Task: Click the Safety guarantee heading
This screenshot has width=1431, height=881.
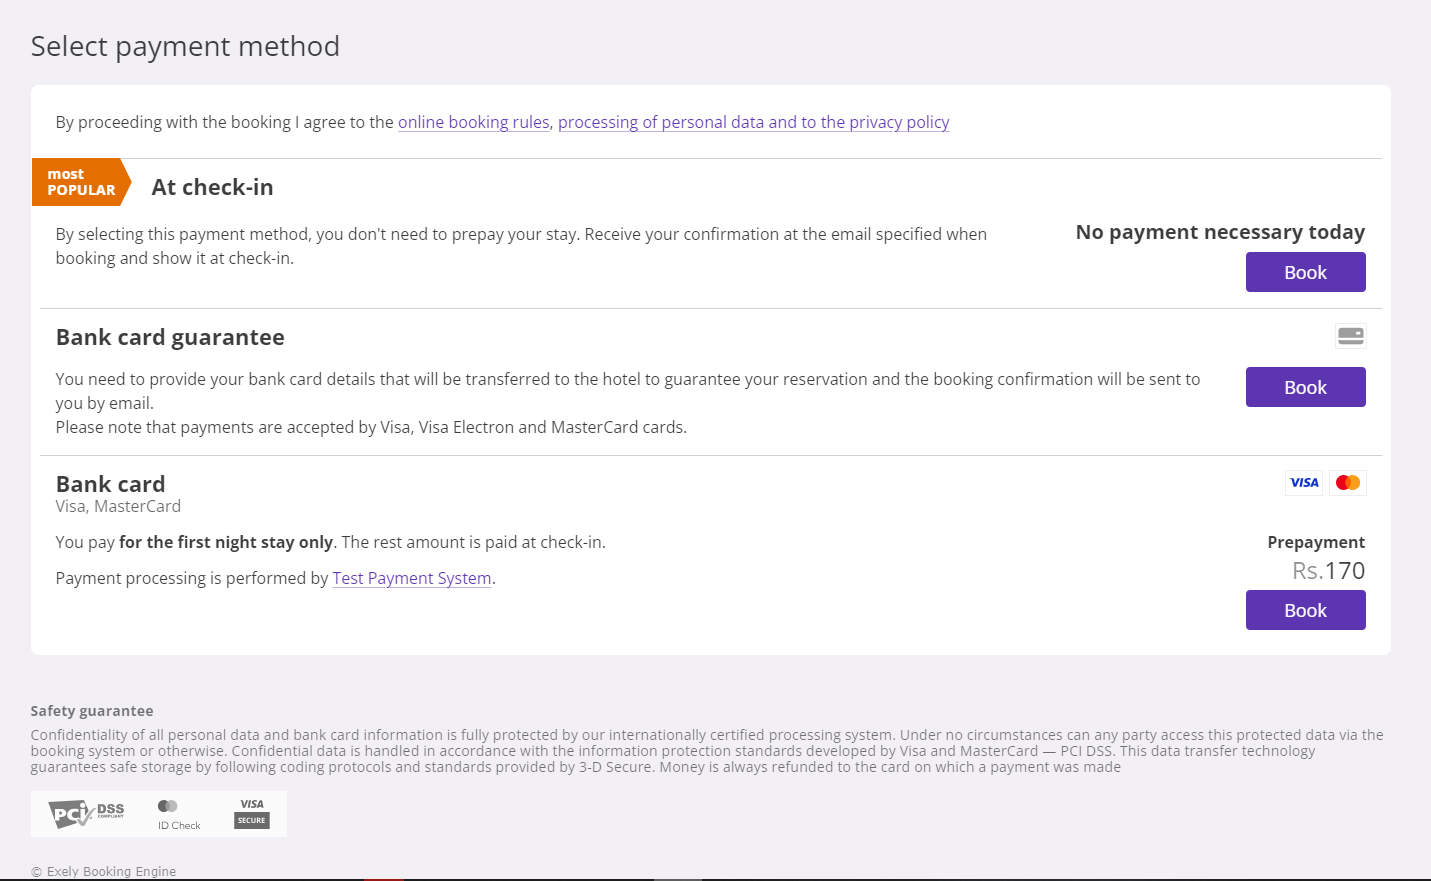Action: tap(92, 711)
